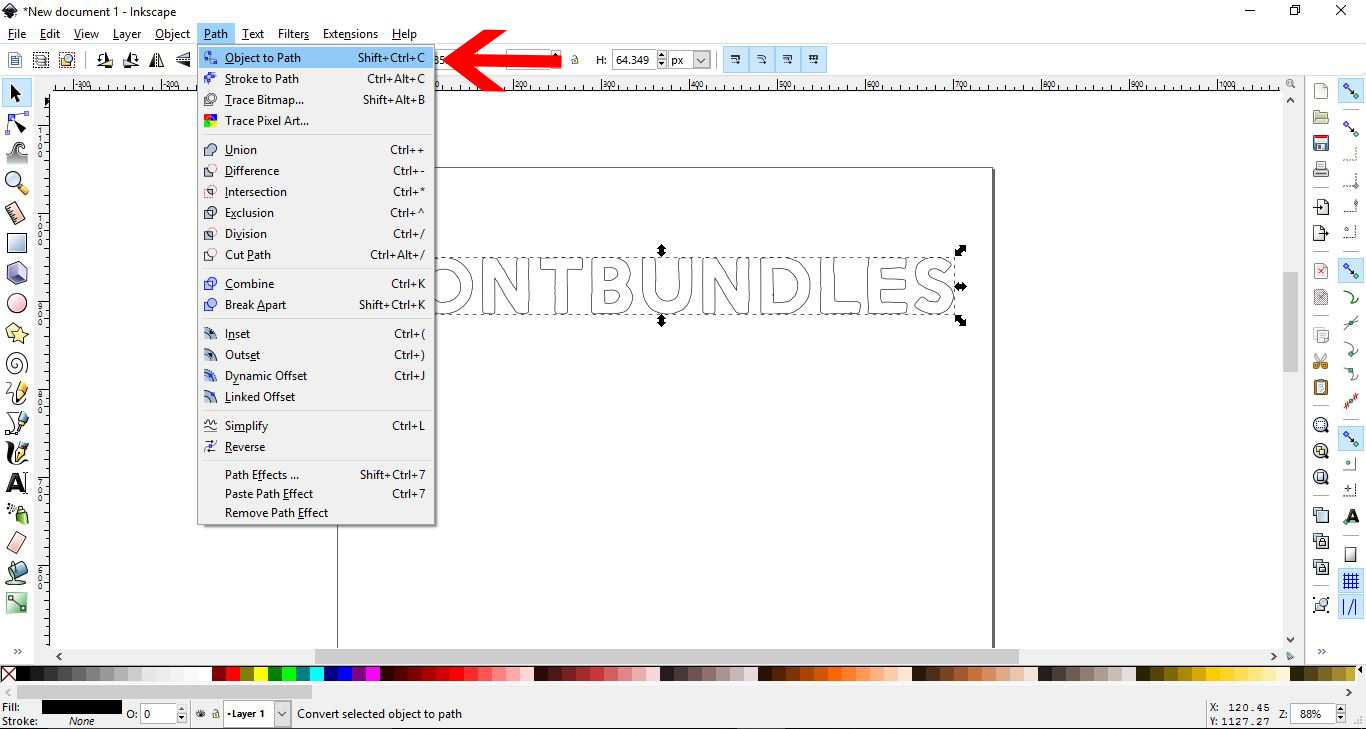Click the no-color X swatch
This screenshot has width=1366, height=729.
(8, 675)
